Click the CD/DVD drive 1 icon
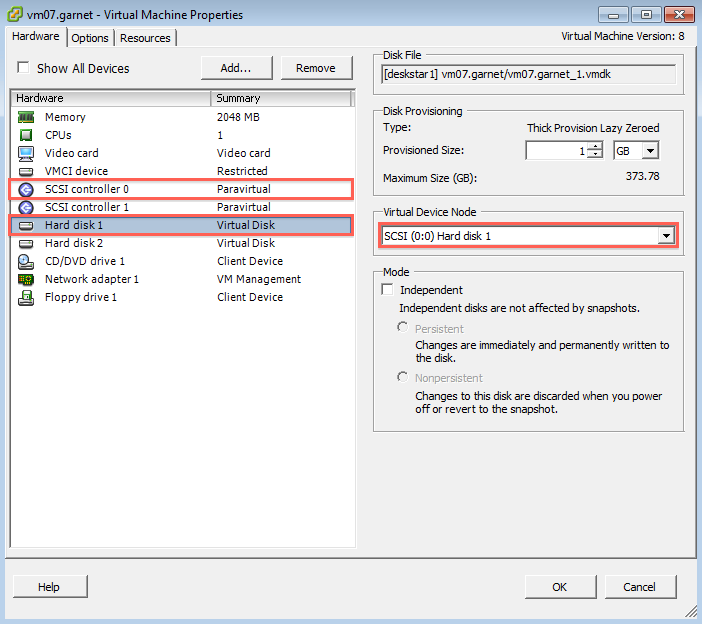This screenshot has height=624, width=702. (x=26, y=261)
